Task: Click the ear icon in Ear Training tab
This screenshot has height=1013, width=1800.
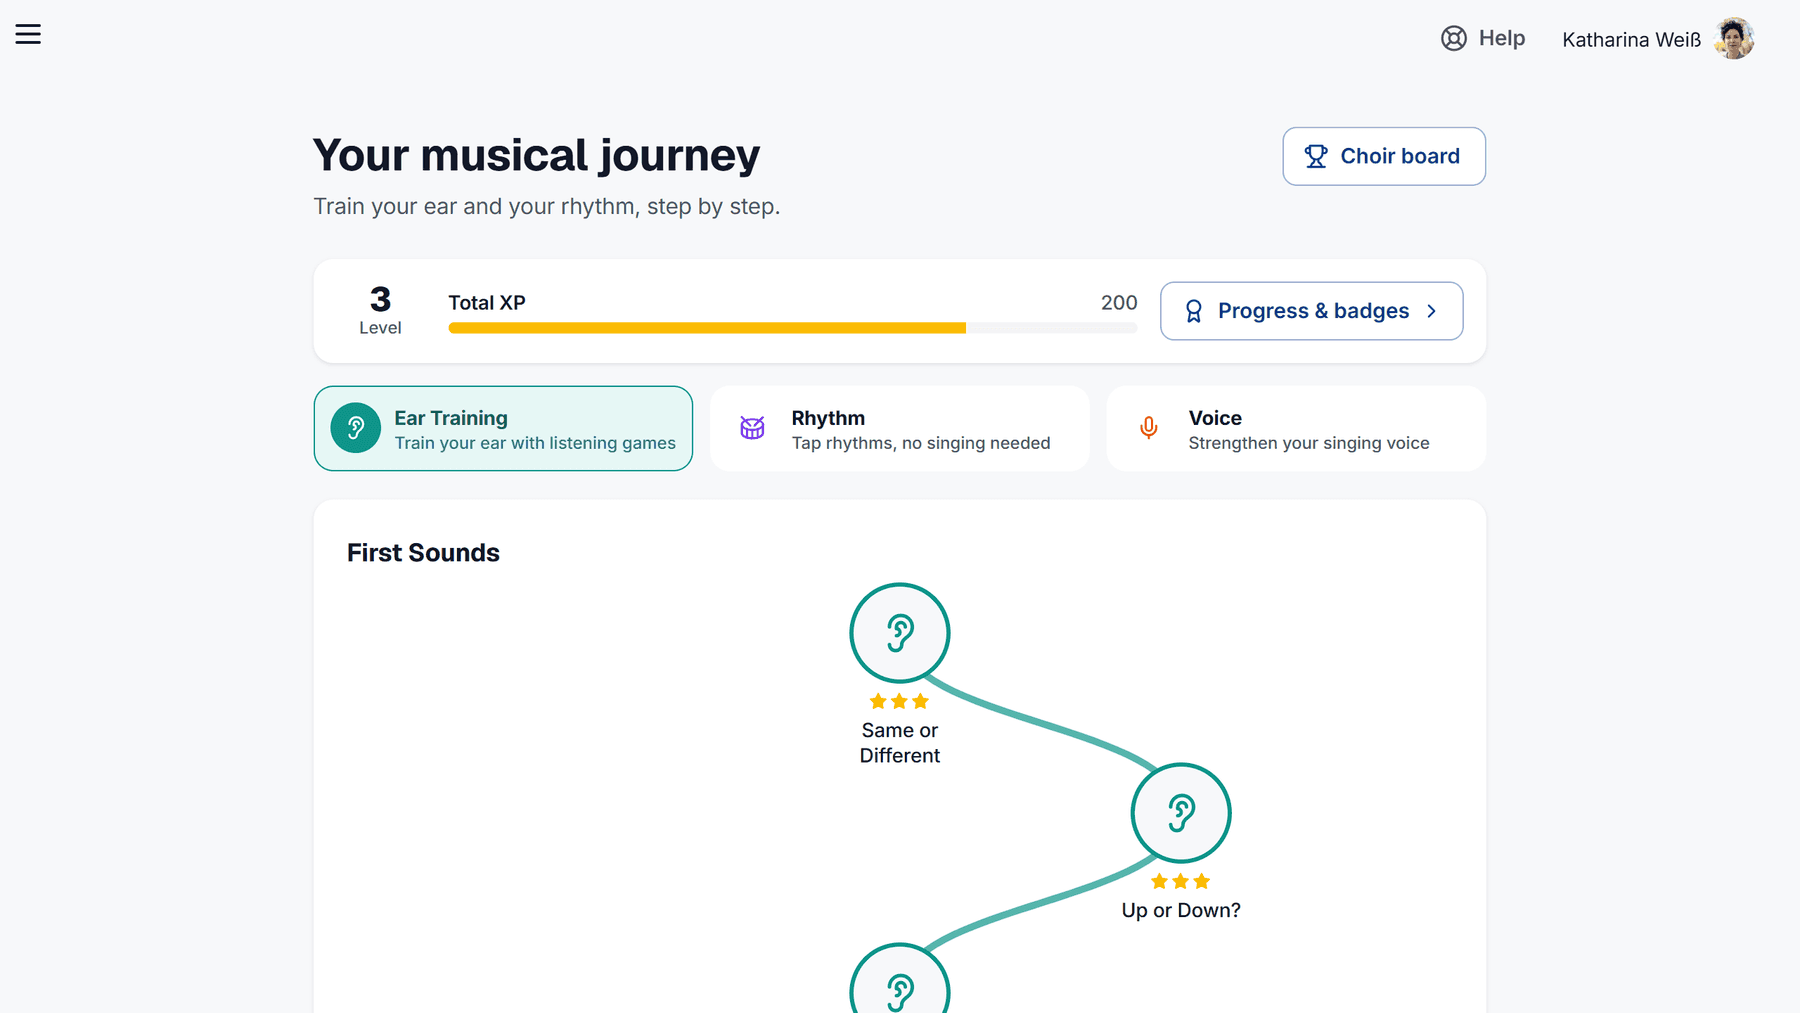Action: (356, 428)
